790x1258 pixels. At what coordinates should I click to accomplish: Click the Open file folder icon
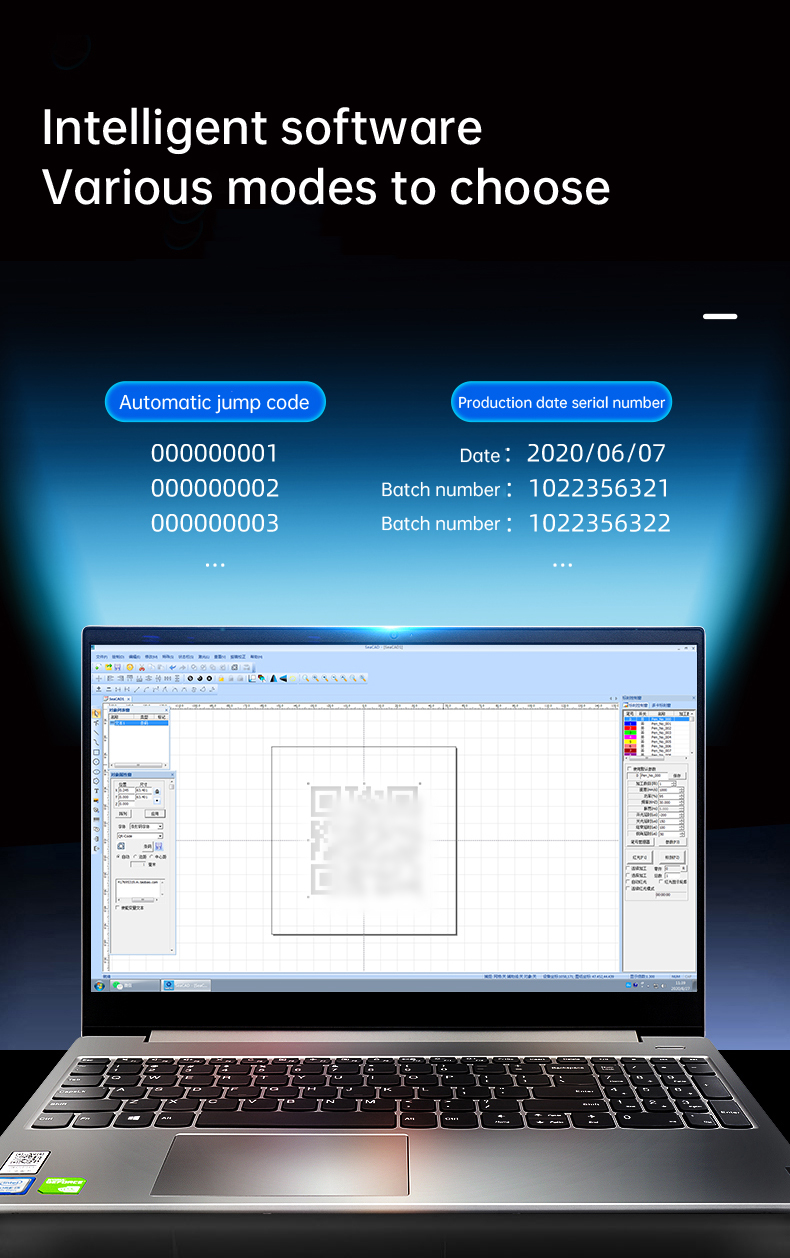point(108,667)
